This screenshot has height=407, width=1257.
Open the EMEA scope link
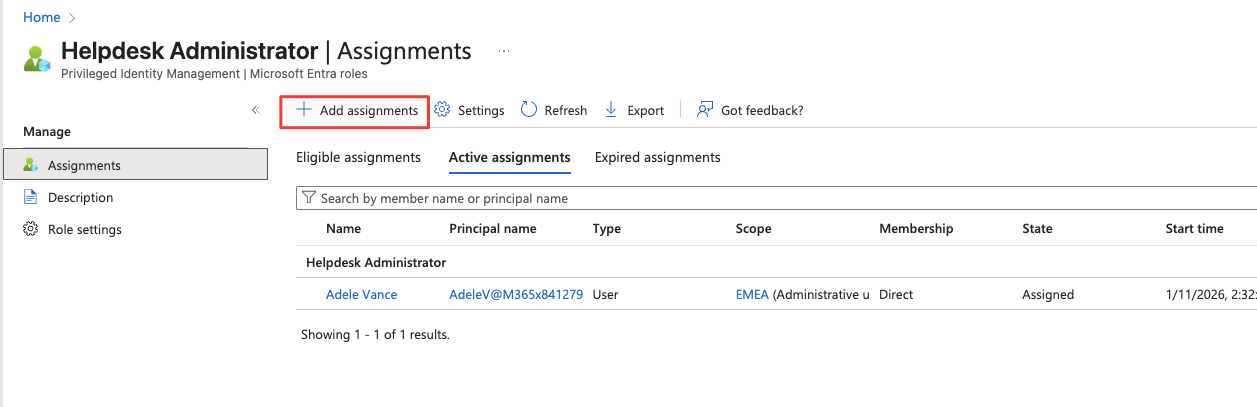[x=752, y=294]
